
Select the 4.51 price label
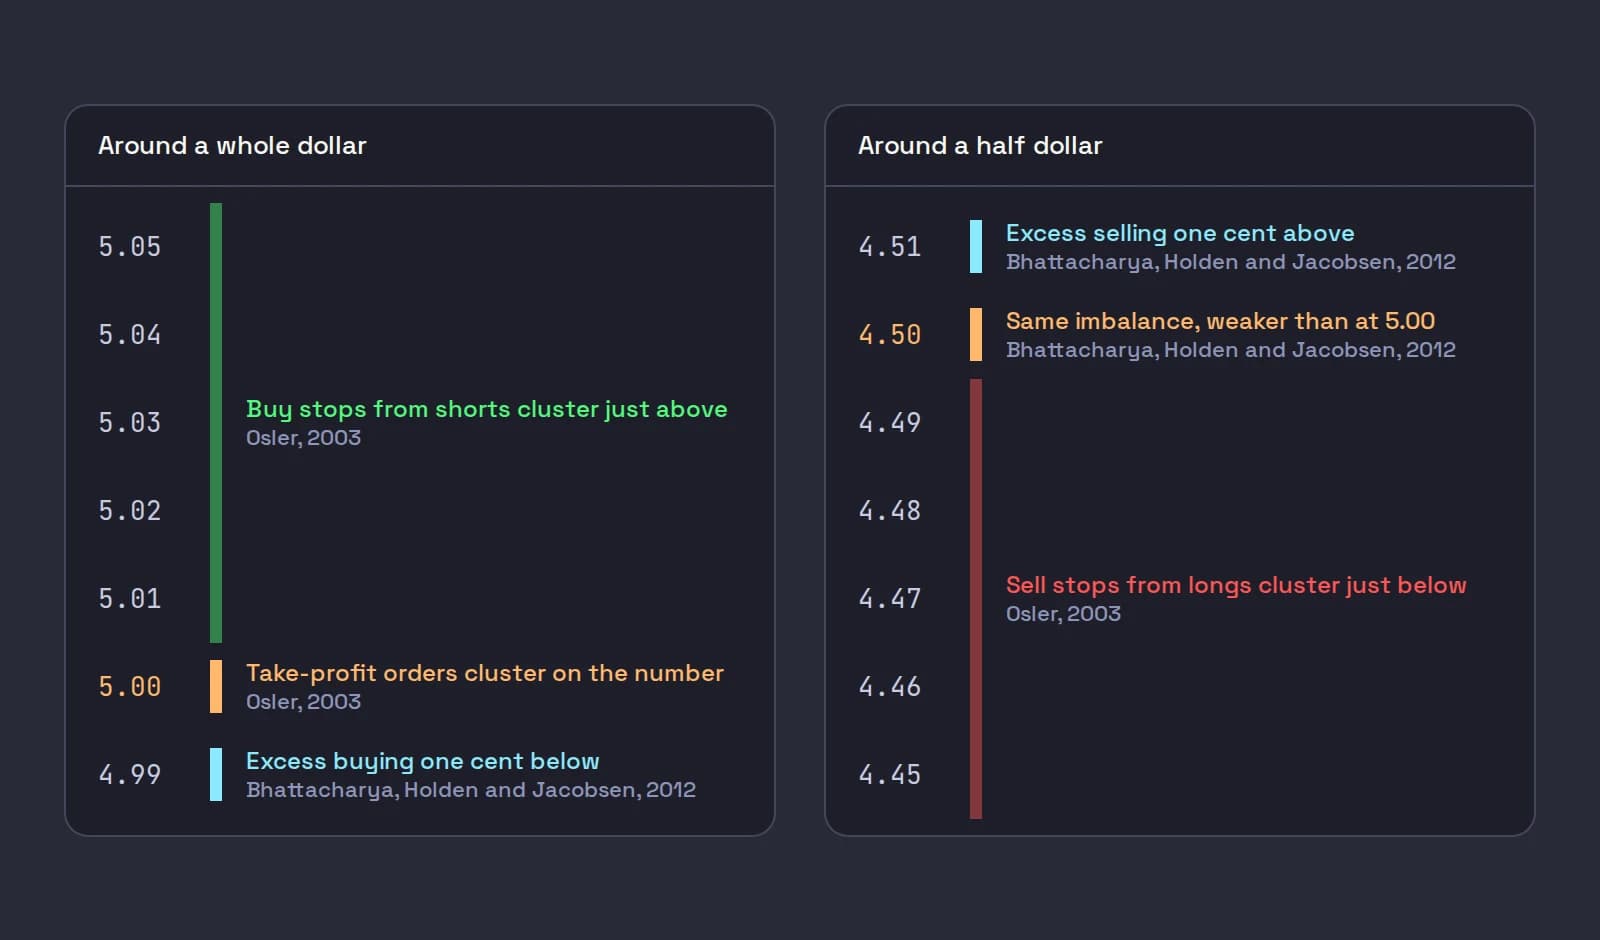coord(890,247)
